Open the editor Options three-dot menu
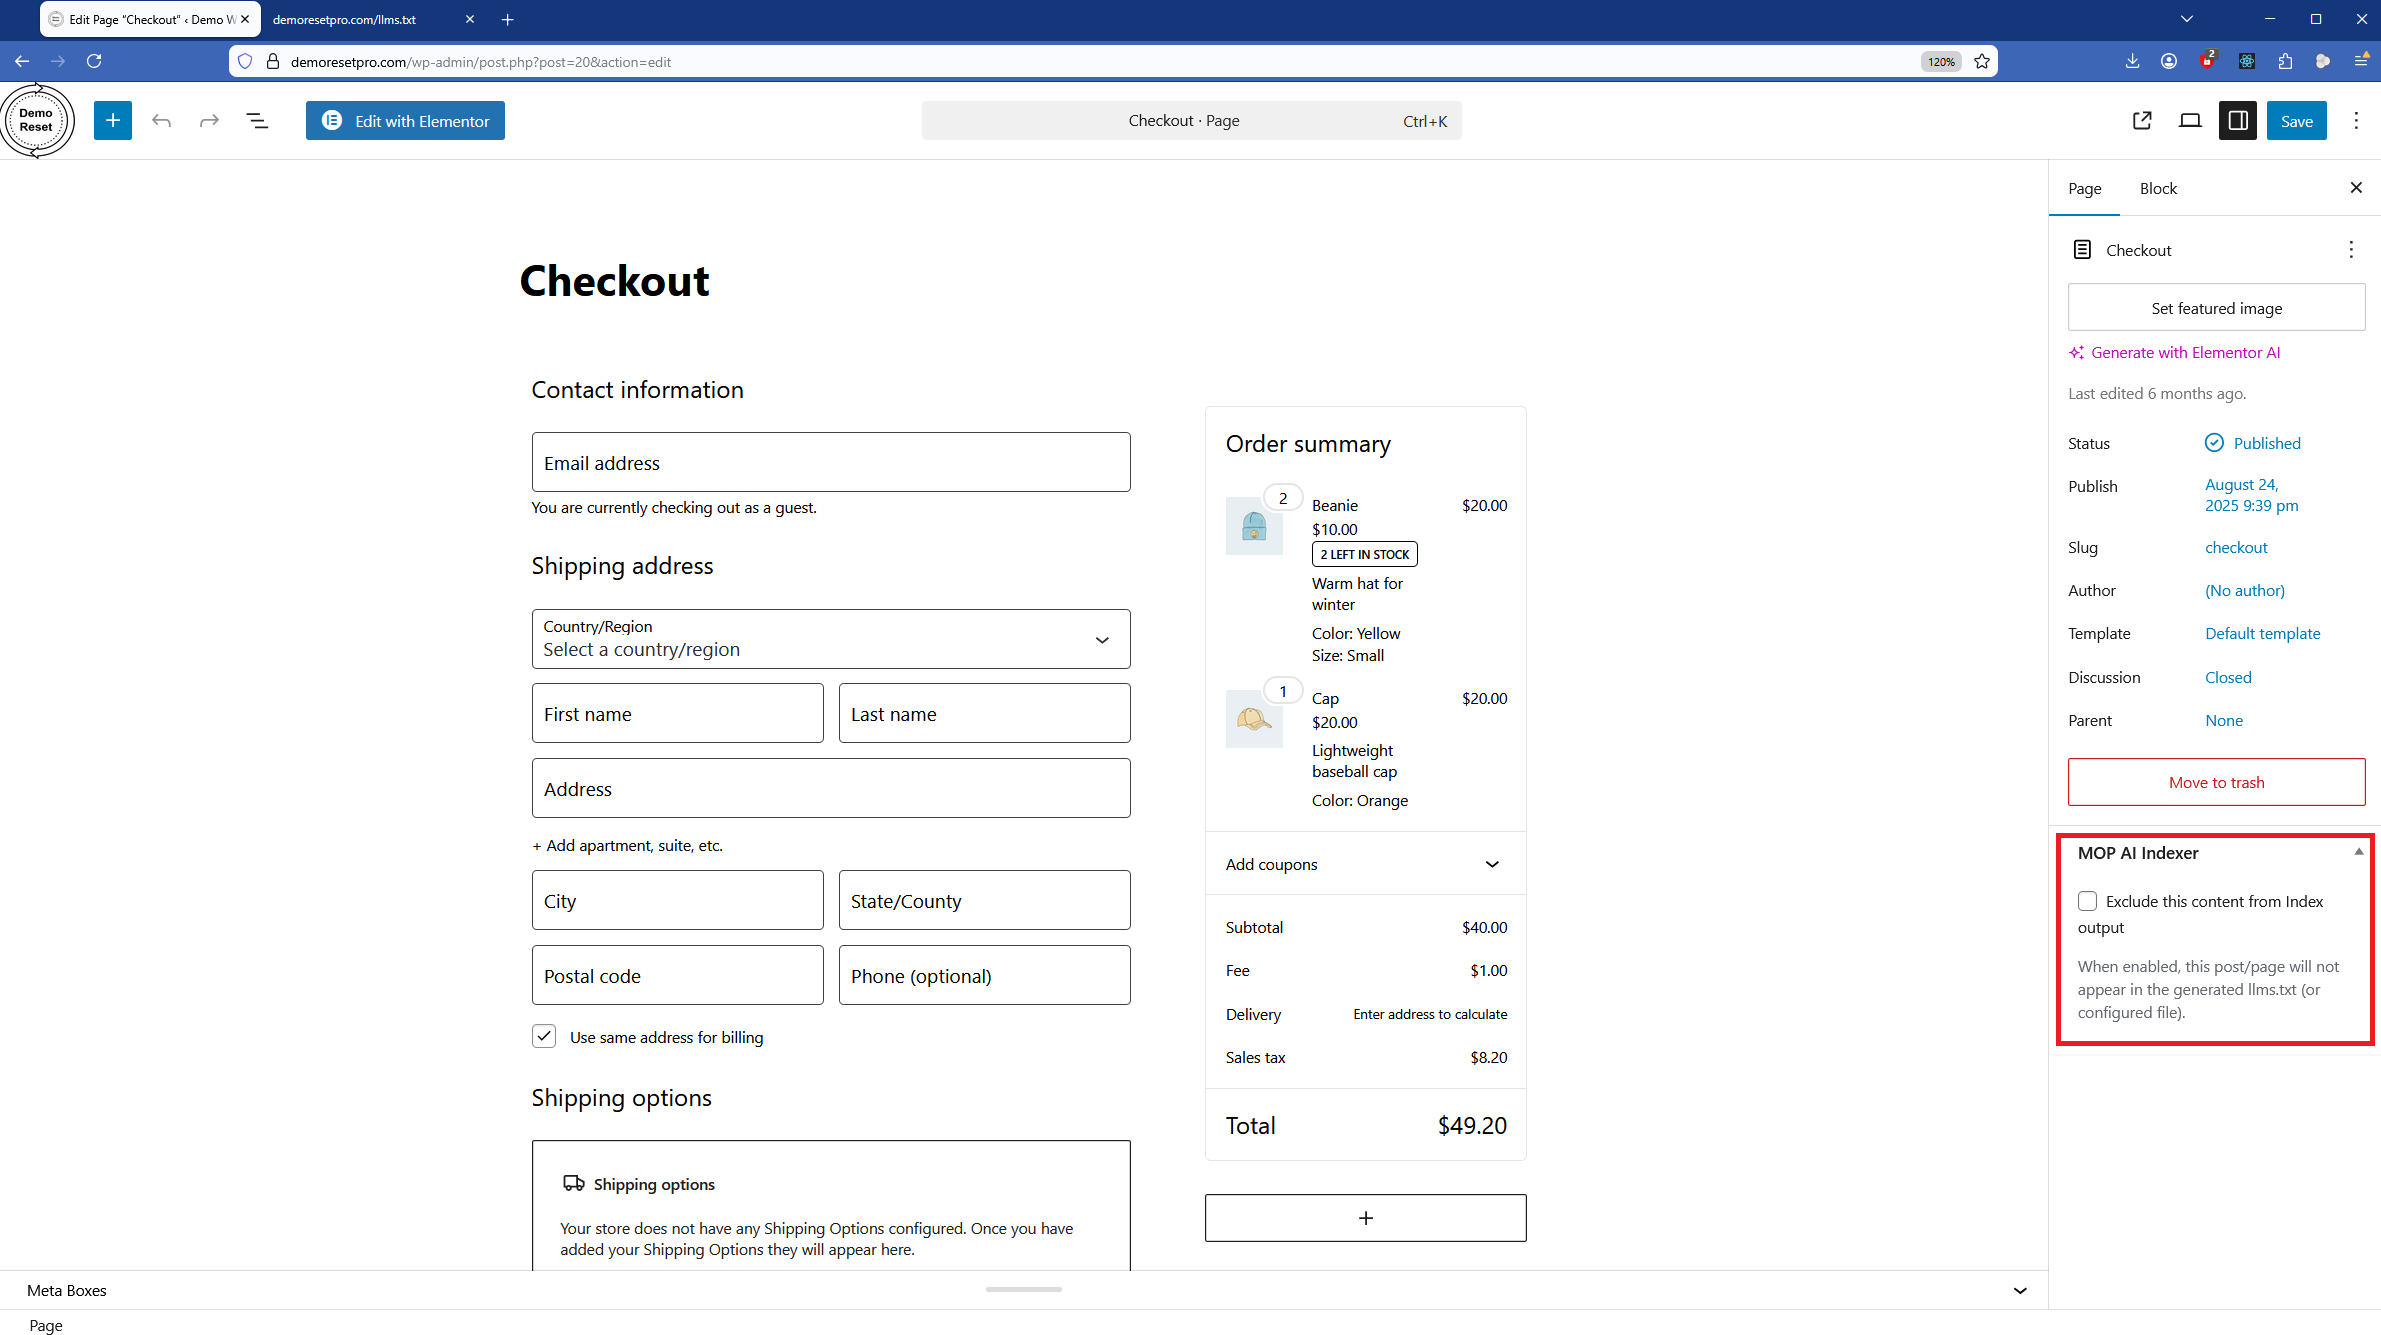 tap(2356, 121)
